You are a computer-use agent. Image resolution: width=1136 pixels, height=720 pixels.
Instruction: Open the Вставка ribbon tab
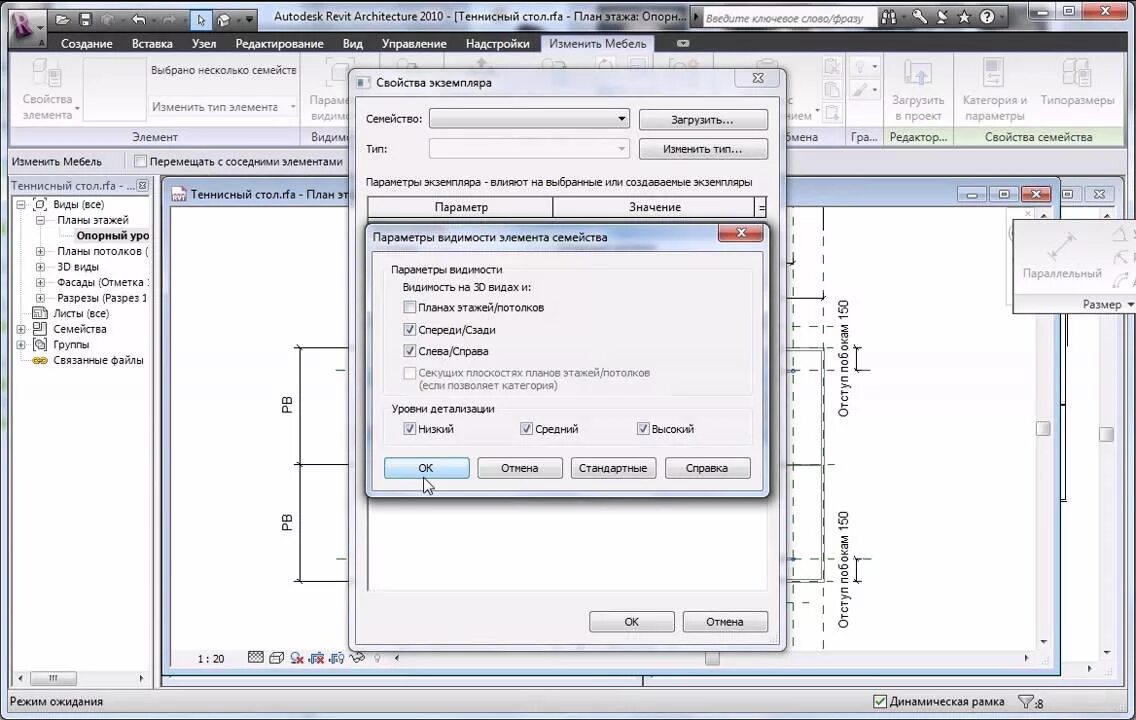(x=152, y=43)
